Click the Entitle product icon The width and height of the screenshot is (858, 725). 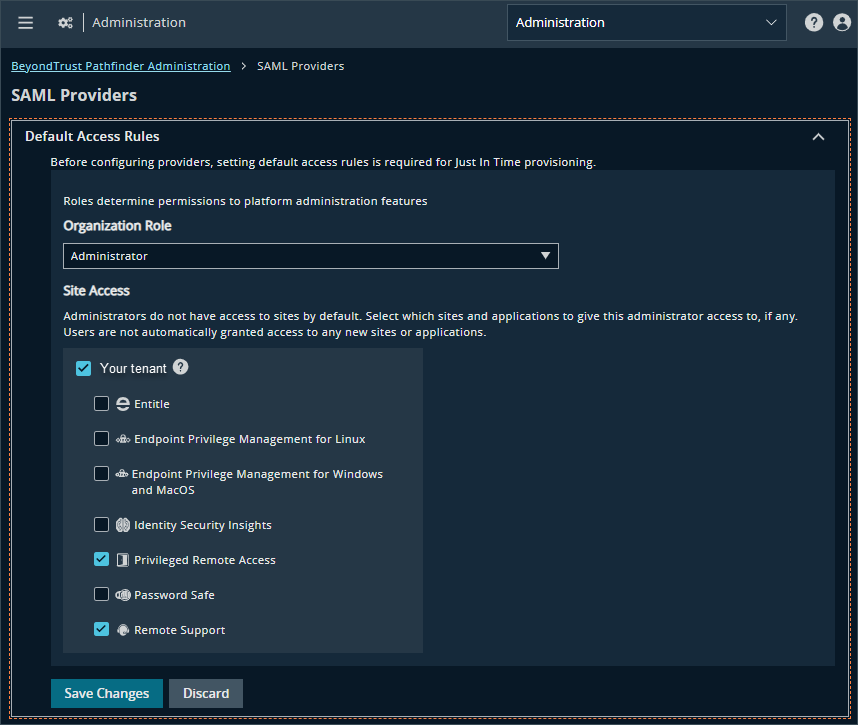[x=123, y=404]
